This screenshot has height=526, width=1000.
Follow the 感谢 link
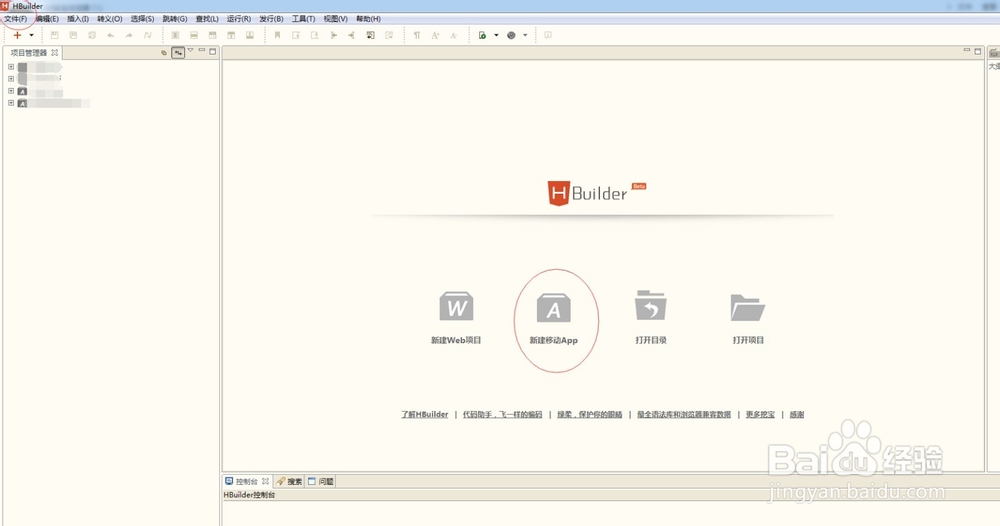click(797, 414)
